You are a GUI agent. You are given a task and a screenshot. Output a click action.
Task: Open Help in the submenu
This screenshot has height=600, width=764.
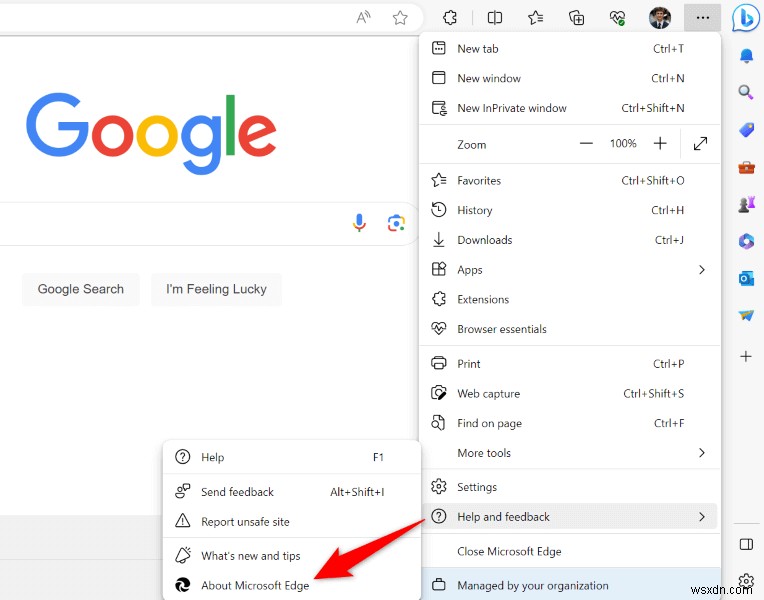click(291, 457)
